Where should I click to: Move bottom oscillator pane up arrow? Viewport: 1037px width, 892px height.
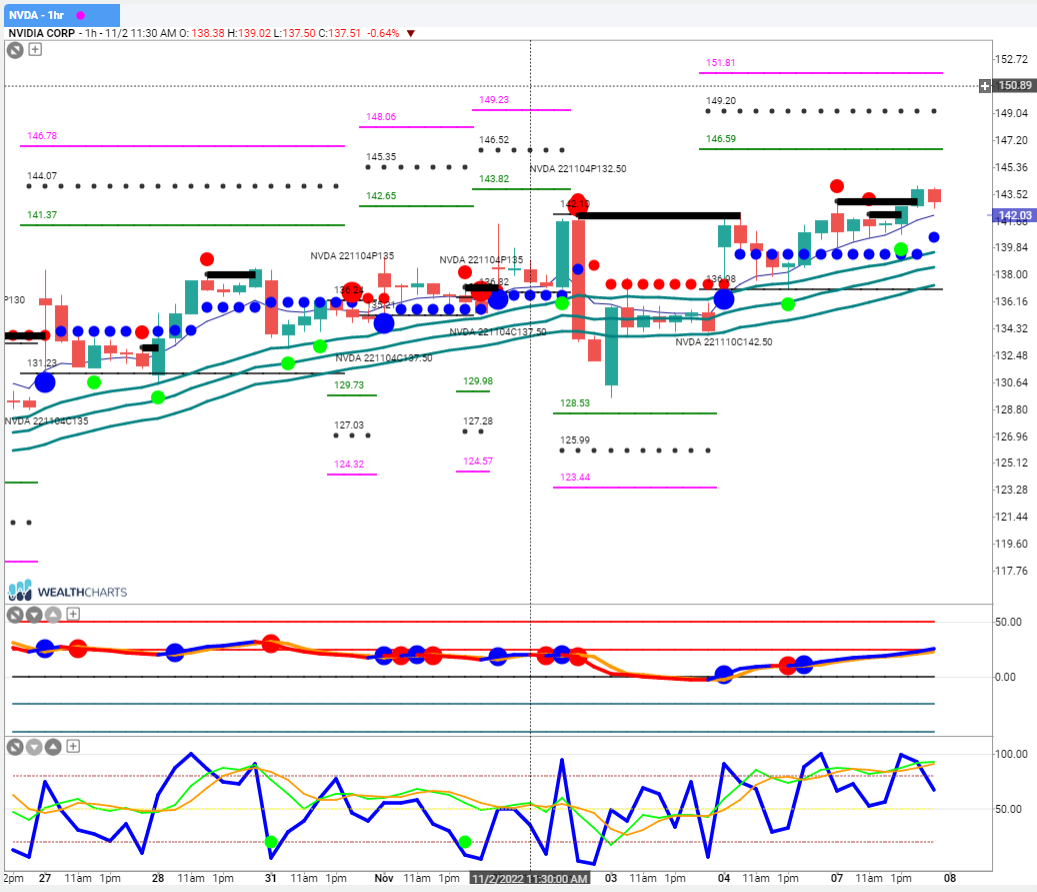[x=53, y=747]
